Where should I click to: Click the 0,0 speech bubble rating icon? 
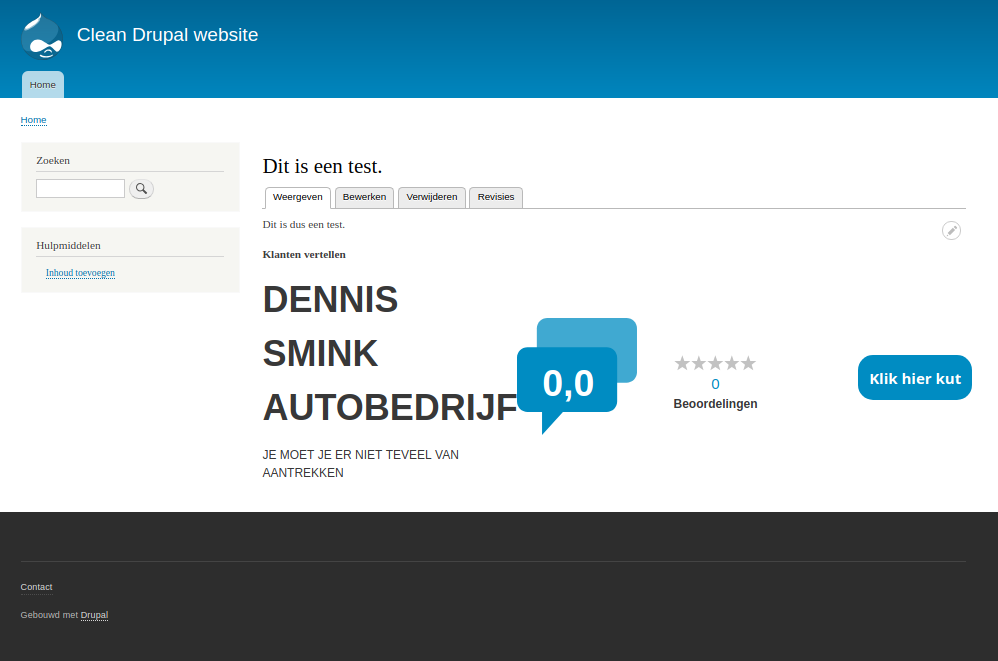point(577,376)
